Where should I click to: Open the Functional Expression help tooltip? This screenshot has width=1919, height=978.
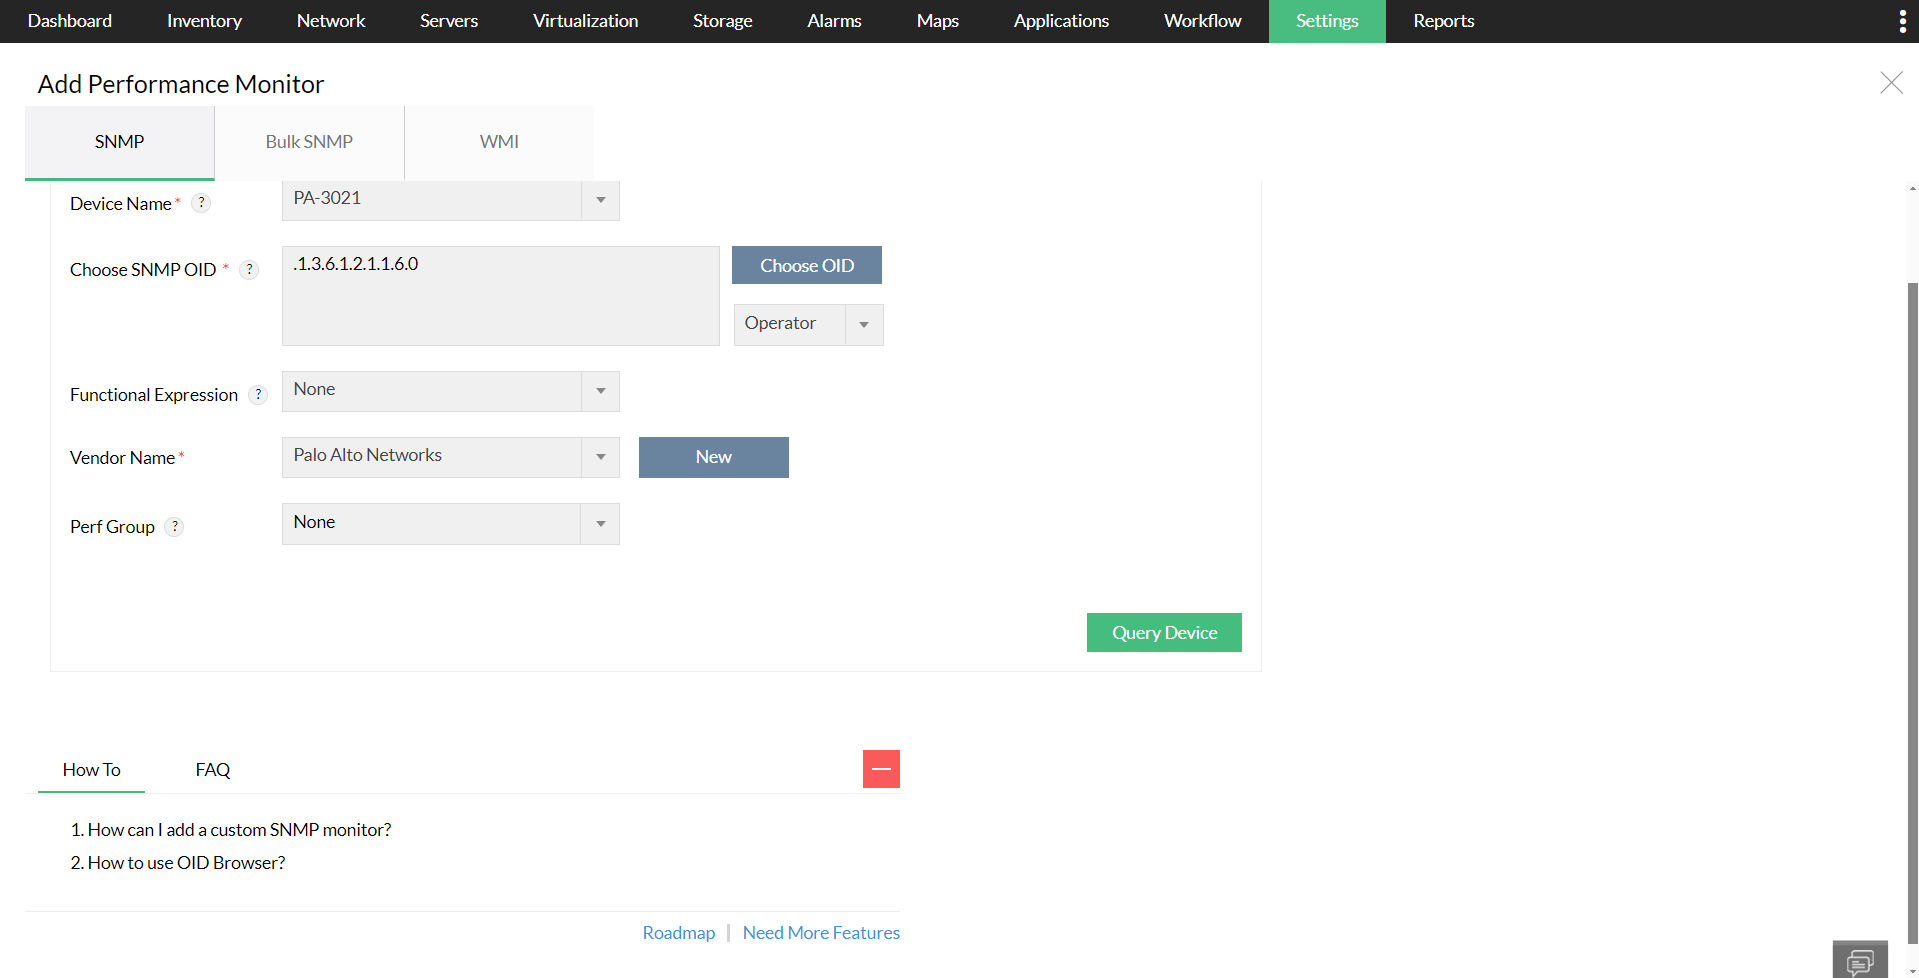point(258,394)
